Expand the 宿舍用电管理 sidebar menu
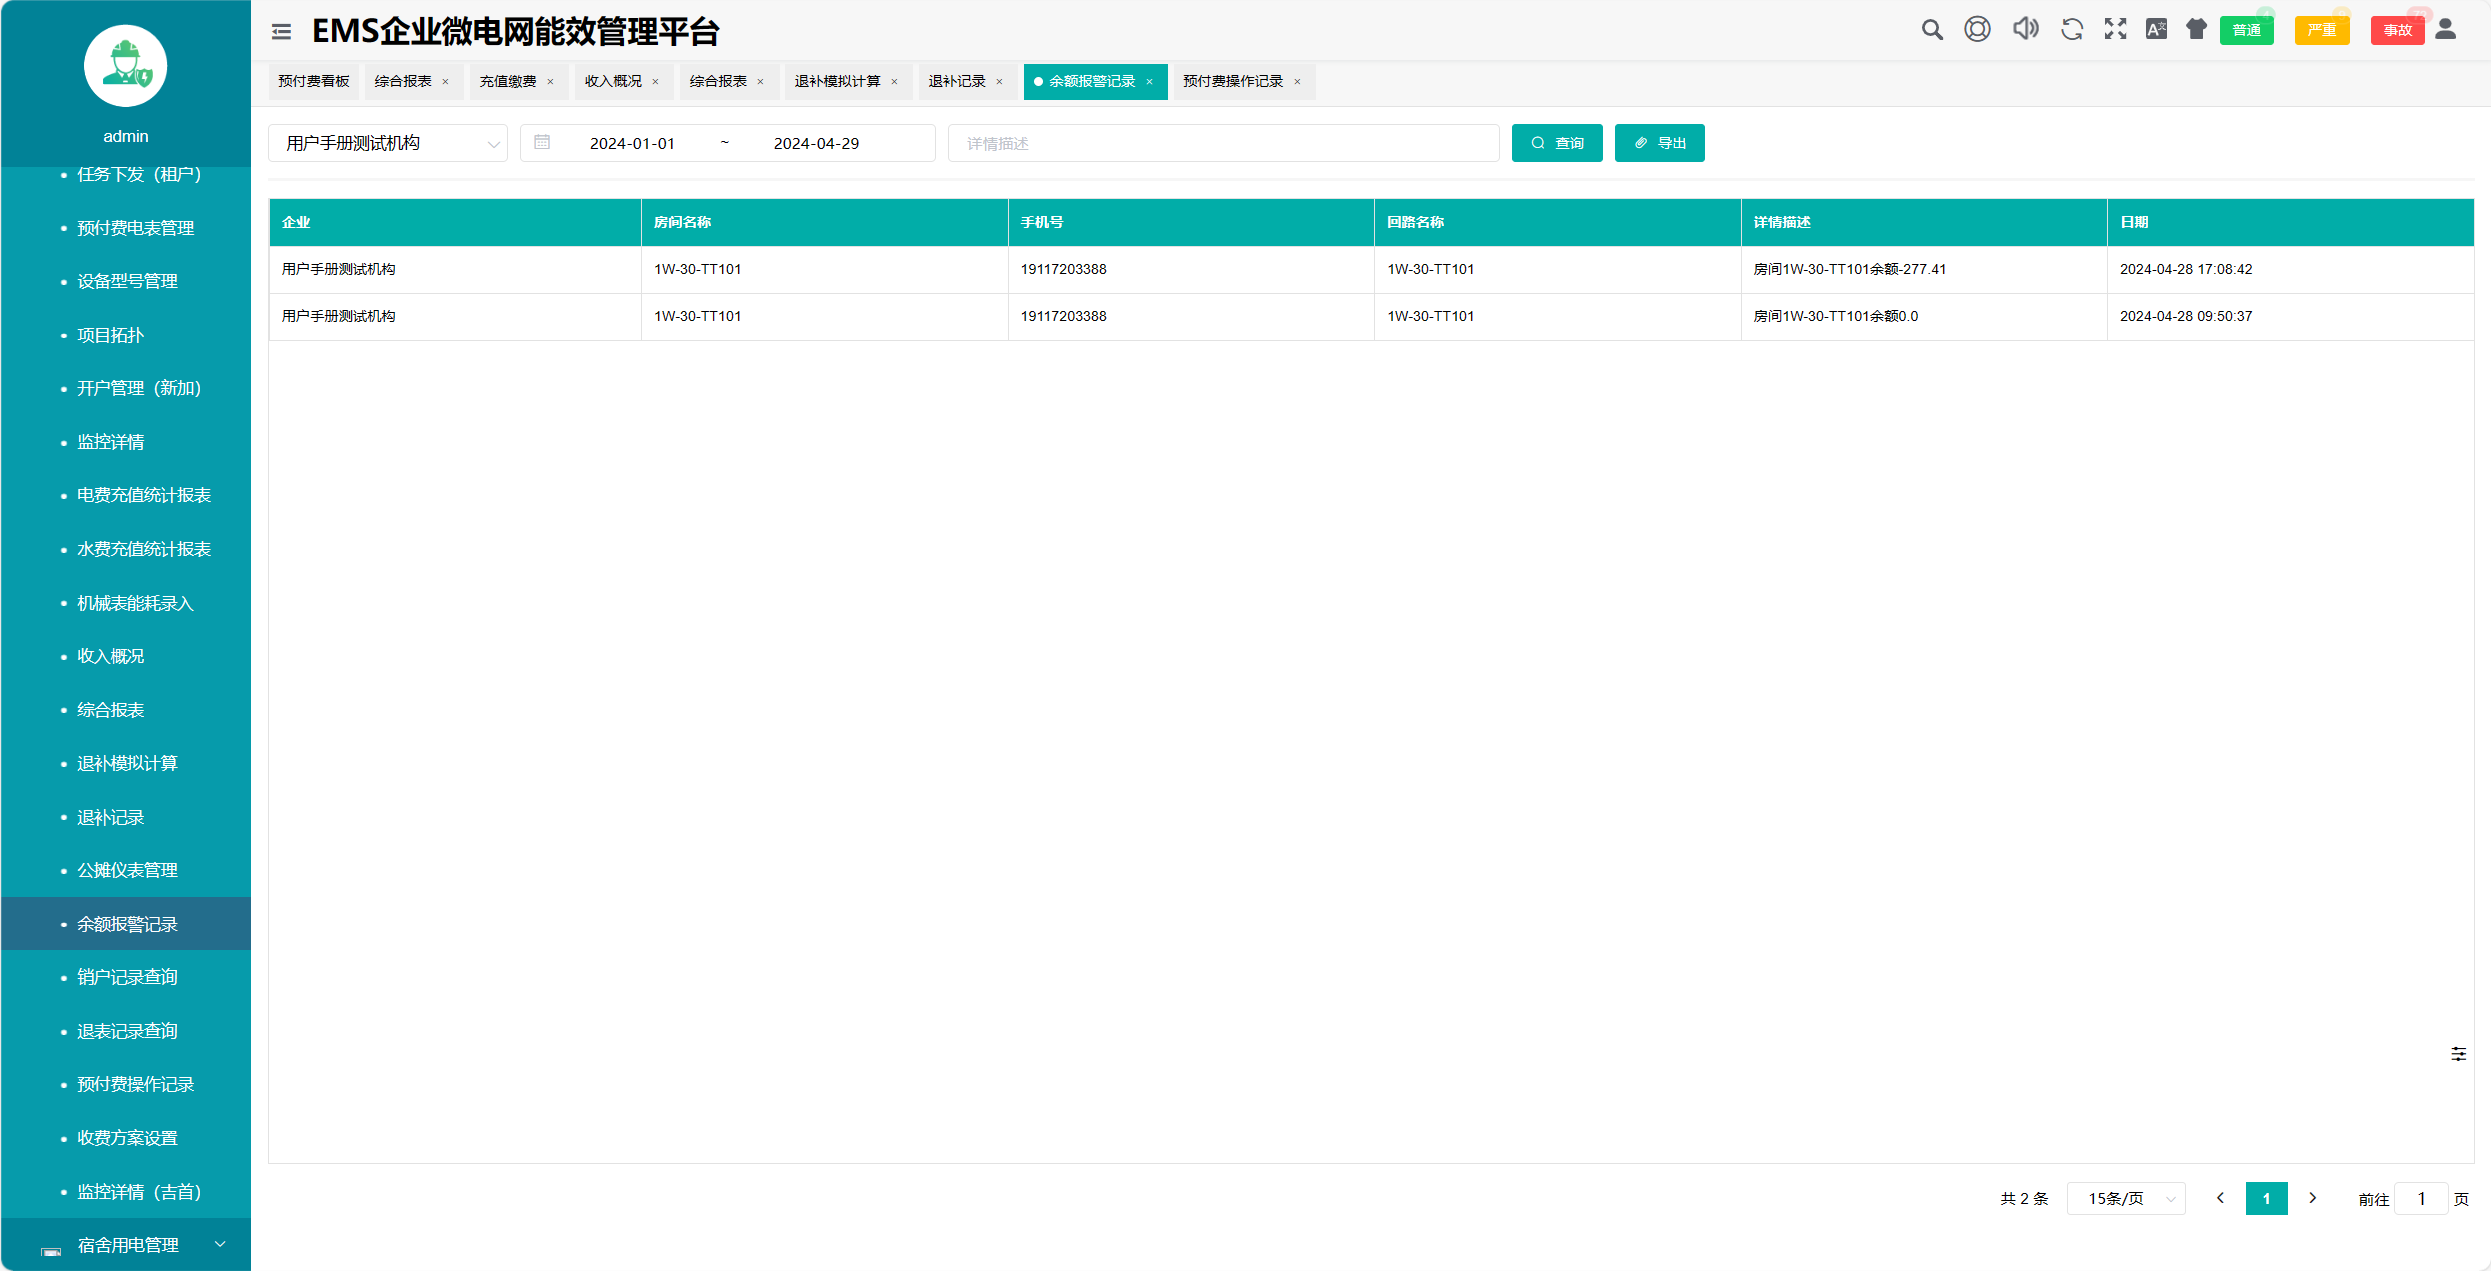 click(127, 1245)
